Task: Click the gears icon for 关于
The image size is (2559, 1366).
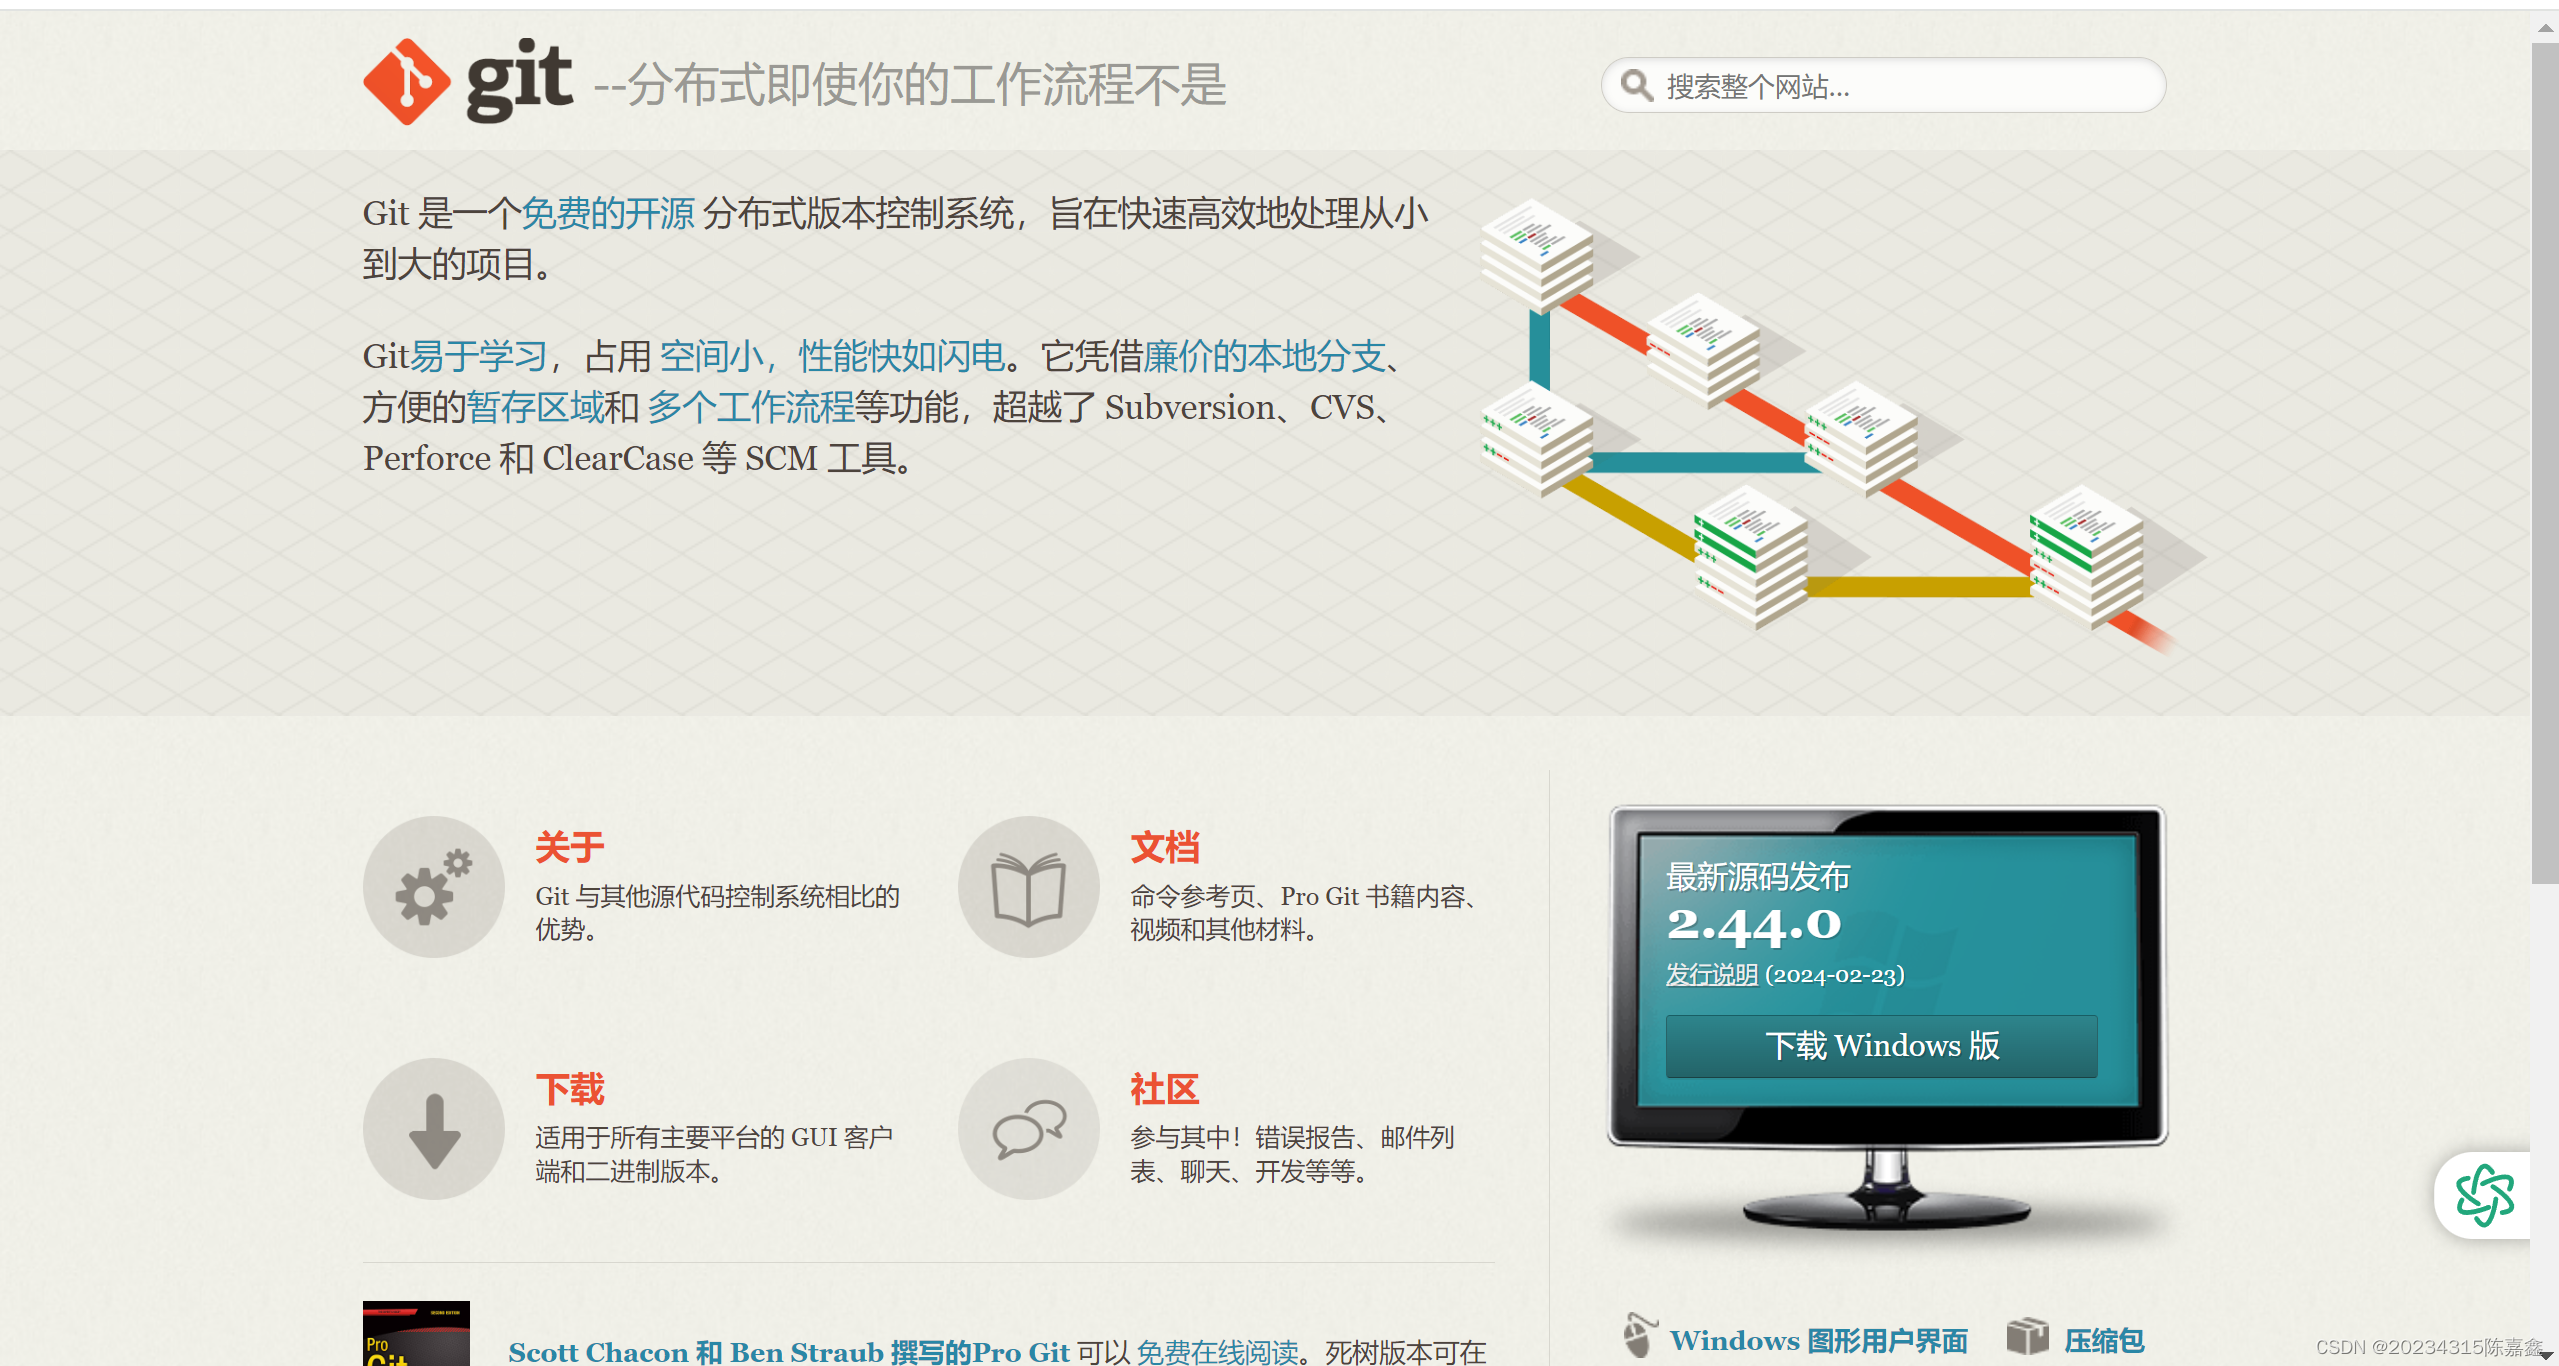Action: point(433,887)
